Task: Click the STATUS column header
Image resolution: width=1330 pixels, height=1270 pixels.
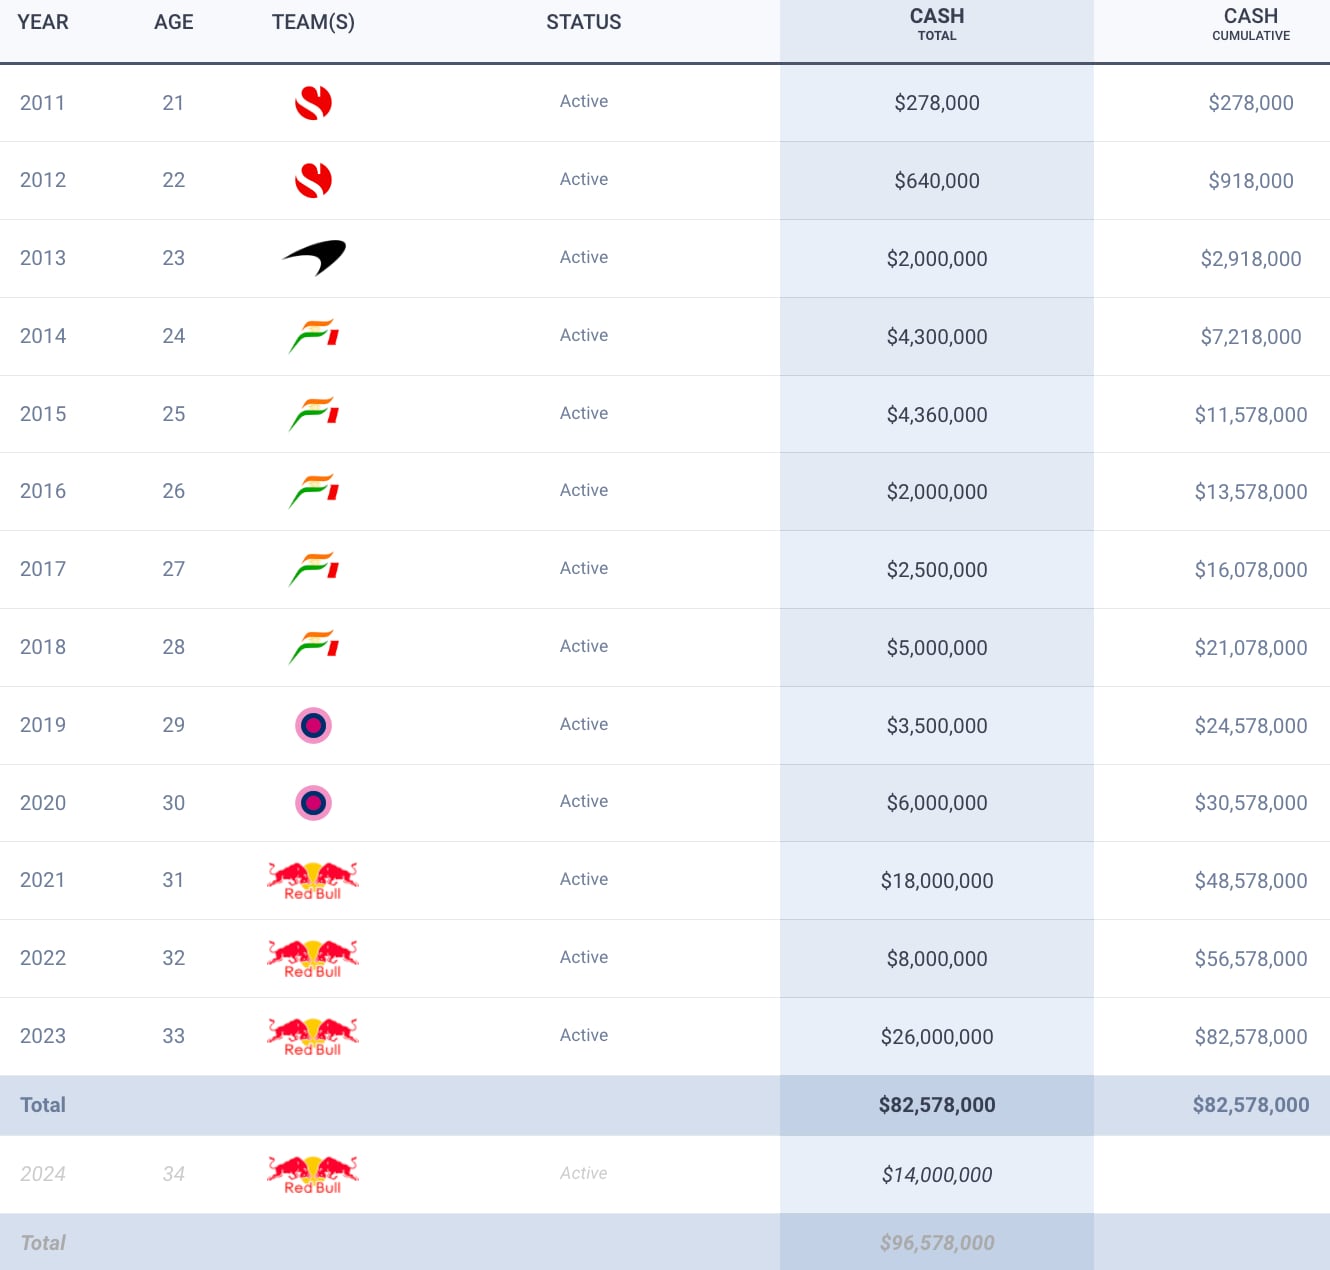Action: [583, 22]
